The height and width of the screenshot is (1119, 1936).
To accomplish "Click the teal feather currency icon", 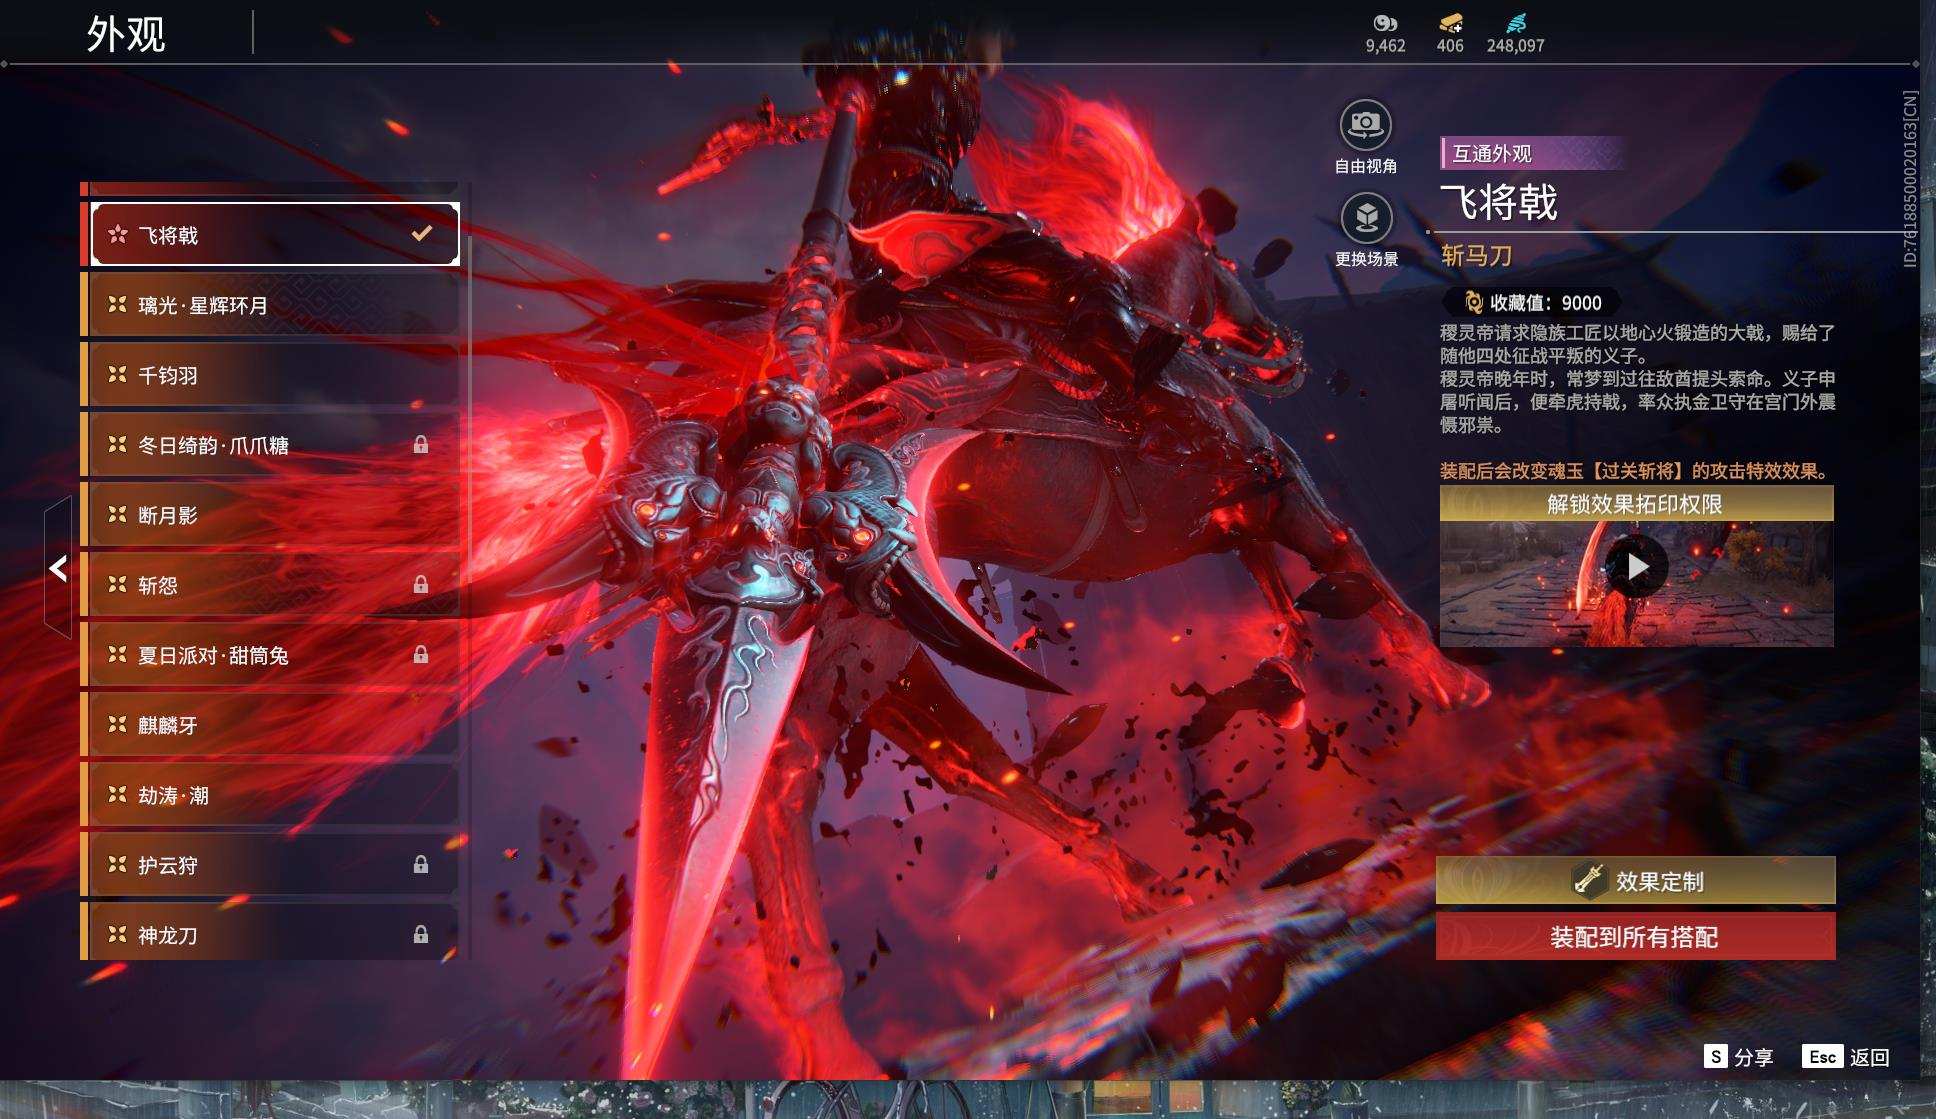I will 1516,23.
